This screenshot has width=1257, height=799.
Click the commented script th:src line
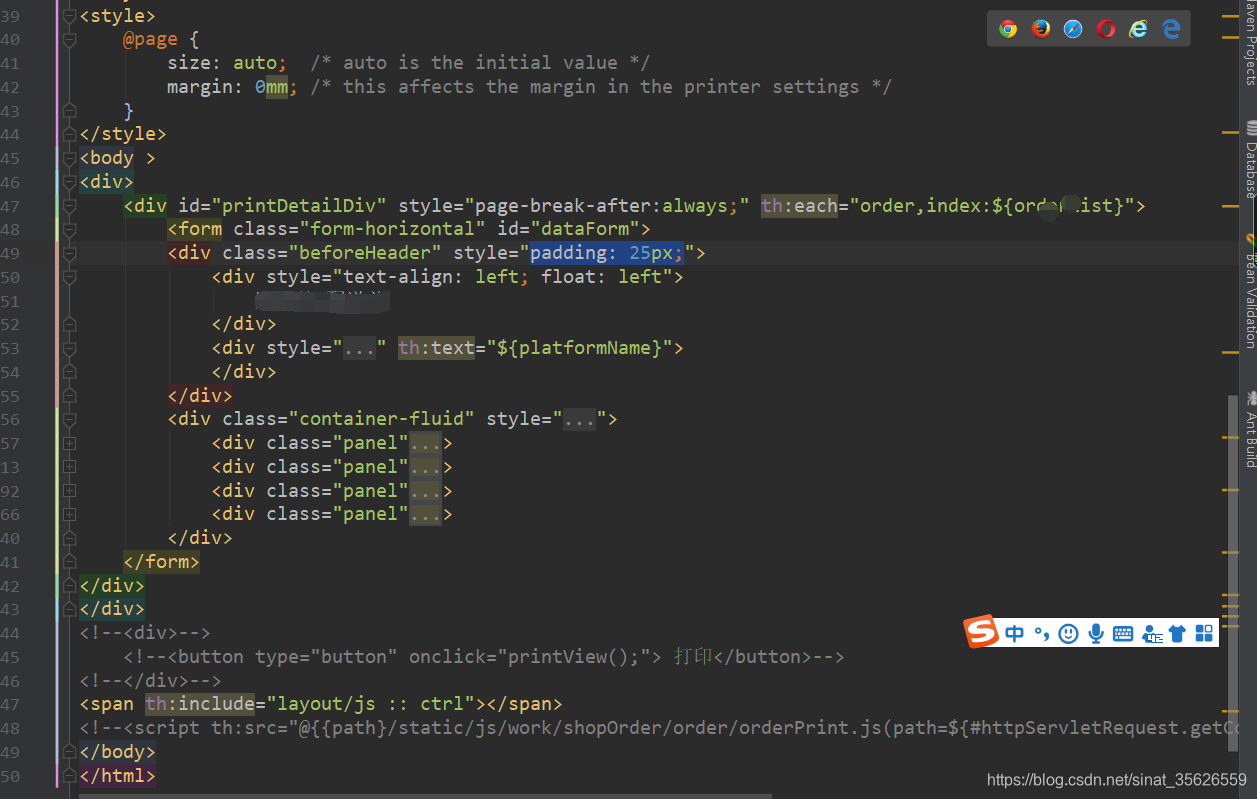(660, 728)
